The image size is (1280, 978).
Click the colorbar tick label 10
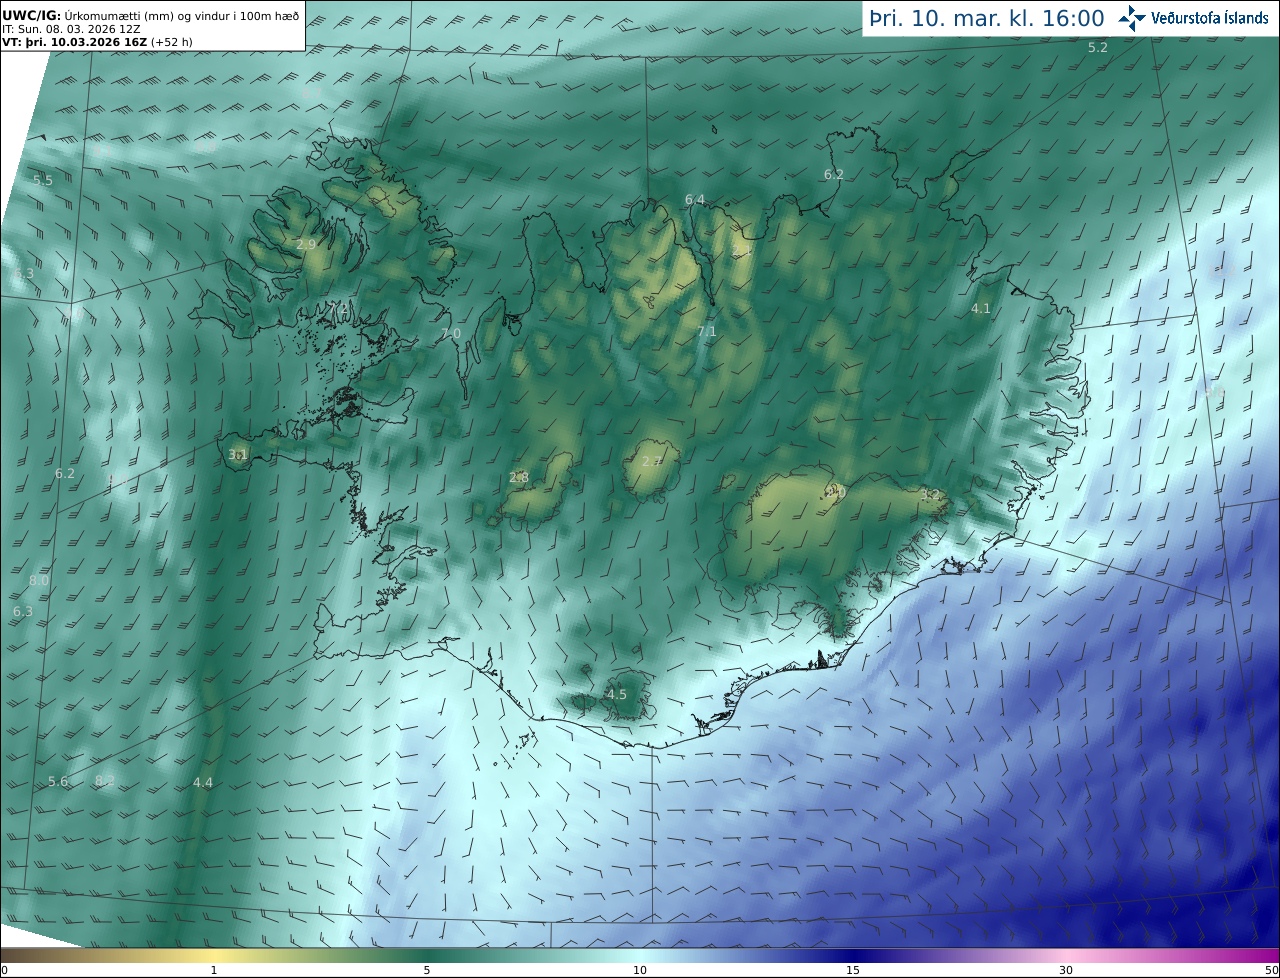coord(640,970)
